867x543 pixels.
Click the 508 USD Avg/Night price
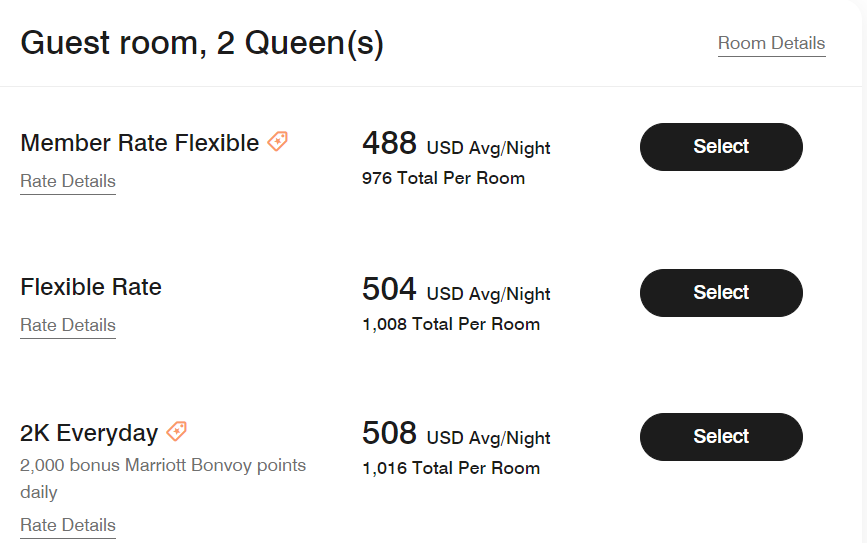click(456, 435)
